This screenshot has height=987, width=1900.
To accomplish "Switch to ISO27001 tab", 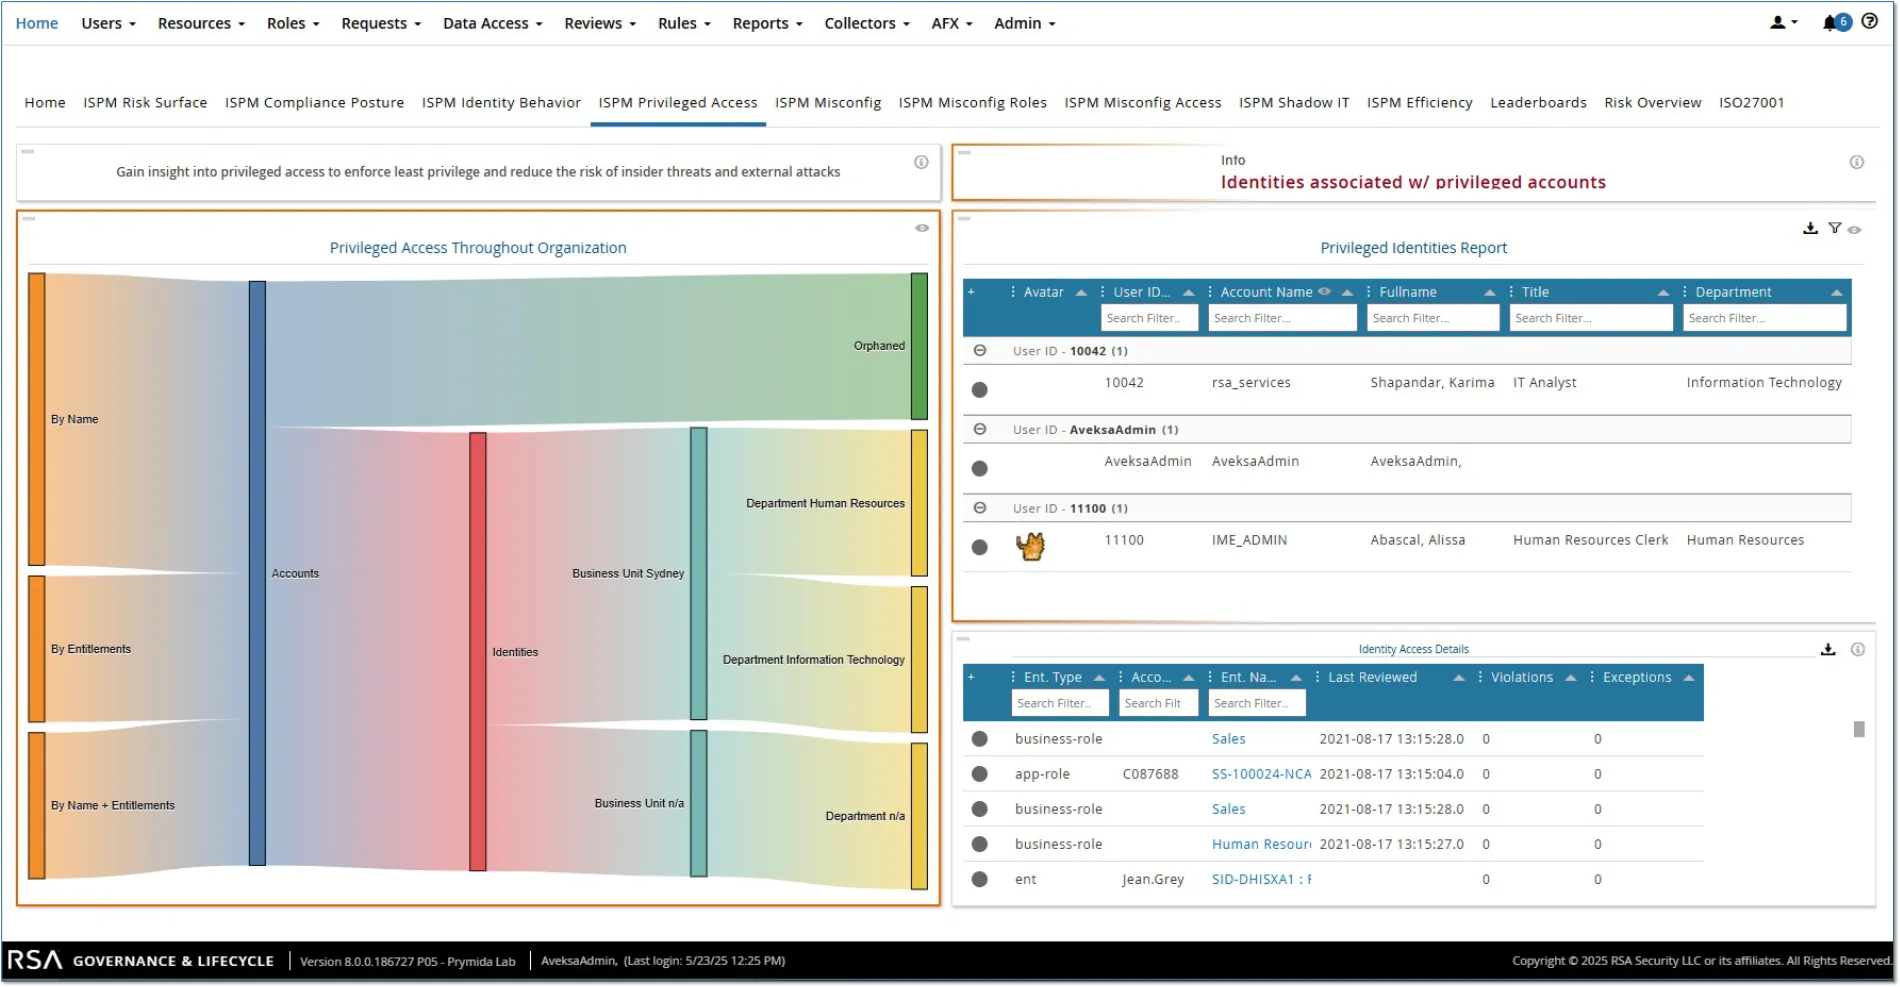I will [x=1751, y=102].
